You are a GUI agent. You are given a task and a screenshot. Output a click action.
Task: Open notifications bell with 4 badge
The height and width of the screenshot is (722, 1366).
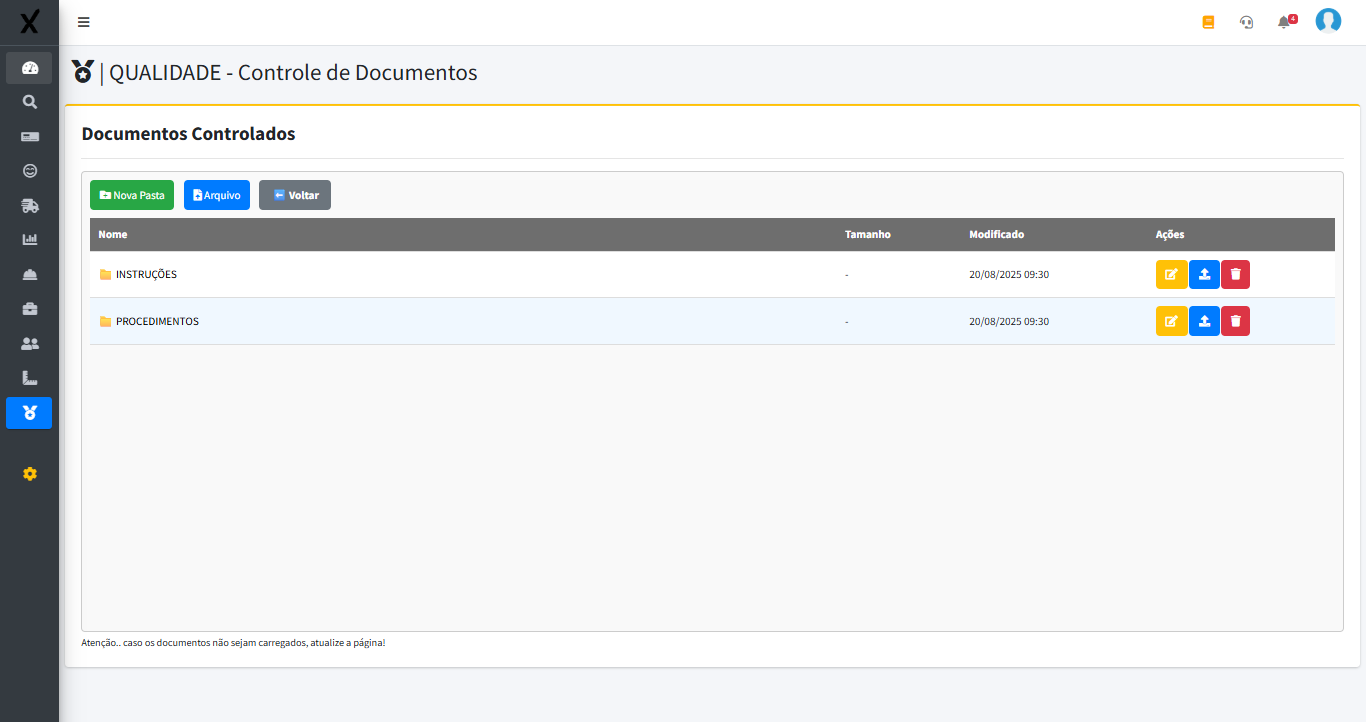[x=1285, y=22]
